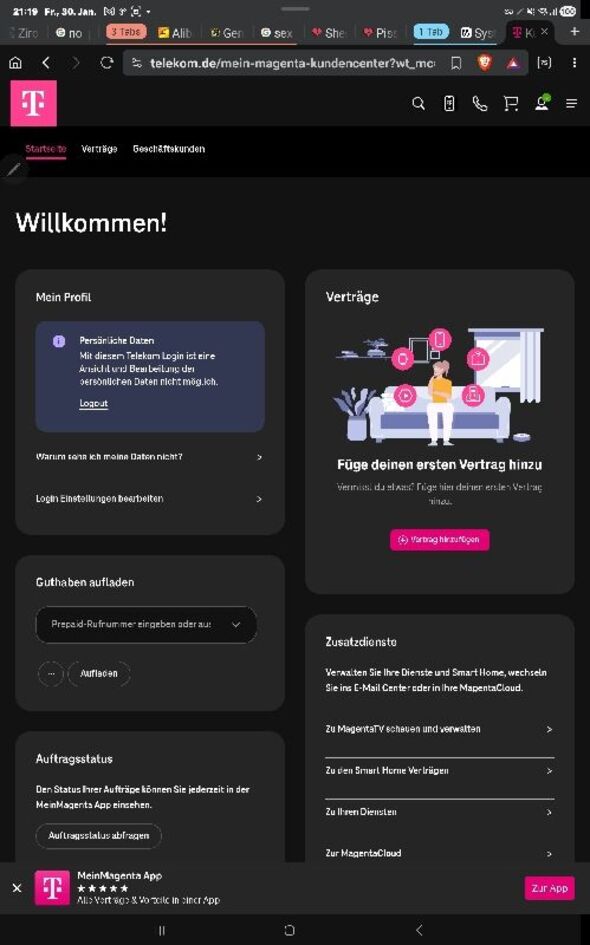590x945 pixels.
Task: Open 'Zu MagentaTV schauen und verwalten' row
Action: 439,729
